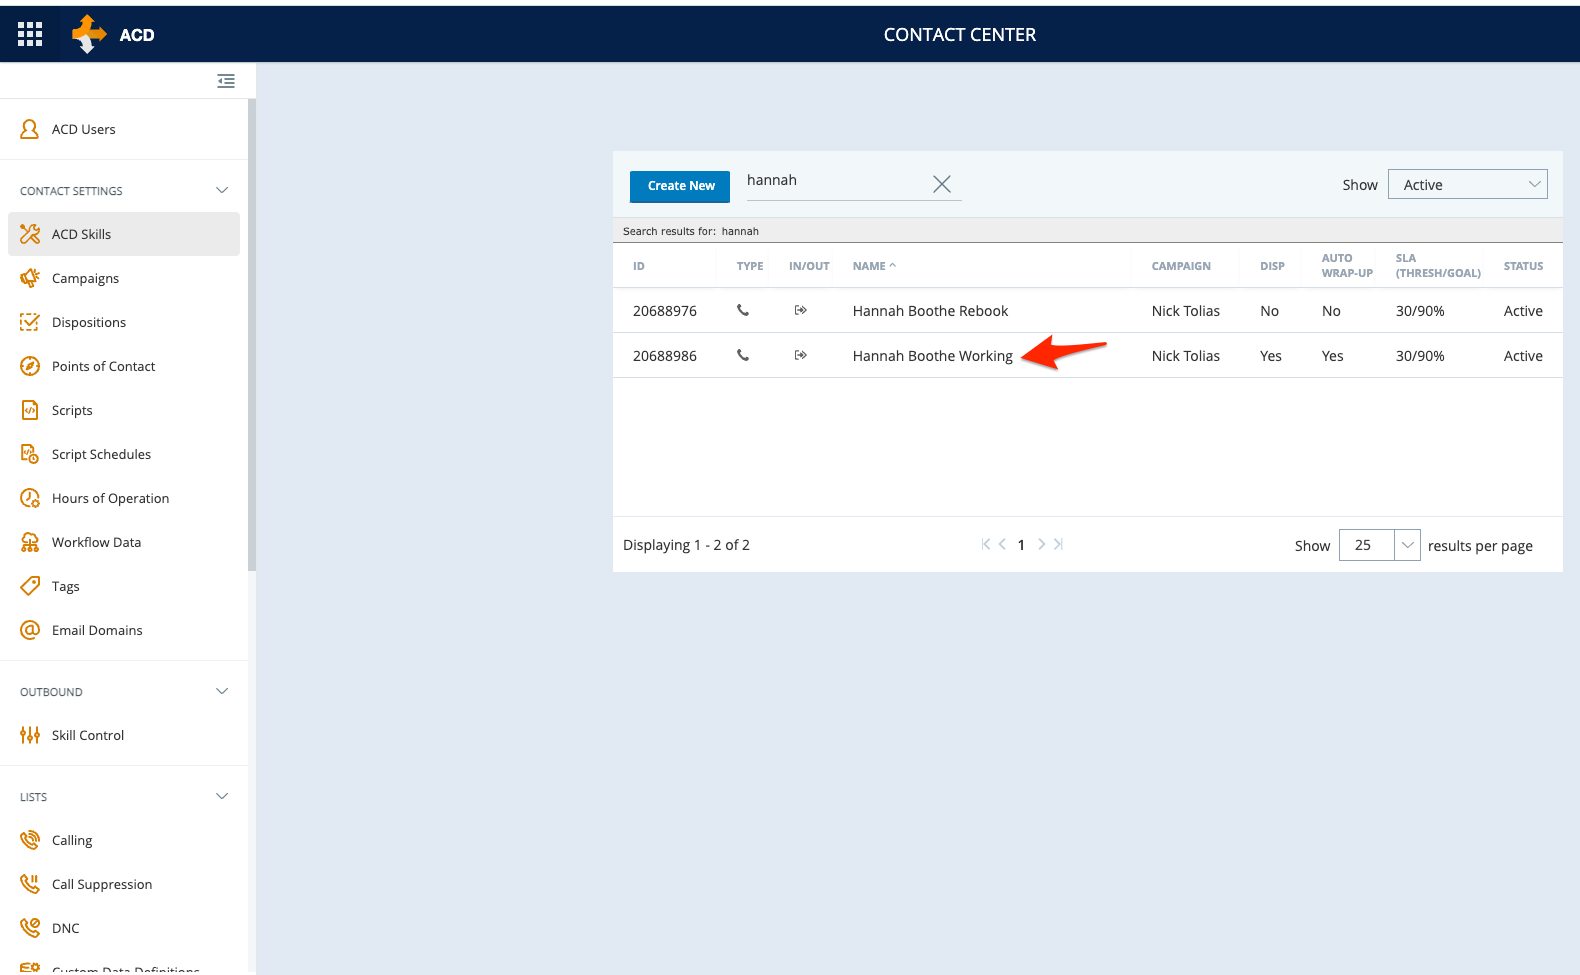Viewport: 1580px width, 975px height.
Task: Collapse the Outbound section chevron
Action: (222, 691)
